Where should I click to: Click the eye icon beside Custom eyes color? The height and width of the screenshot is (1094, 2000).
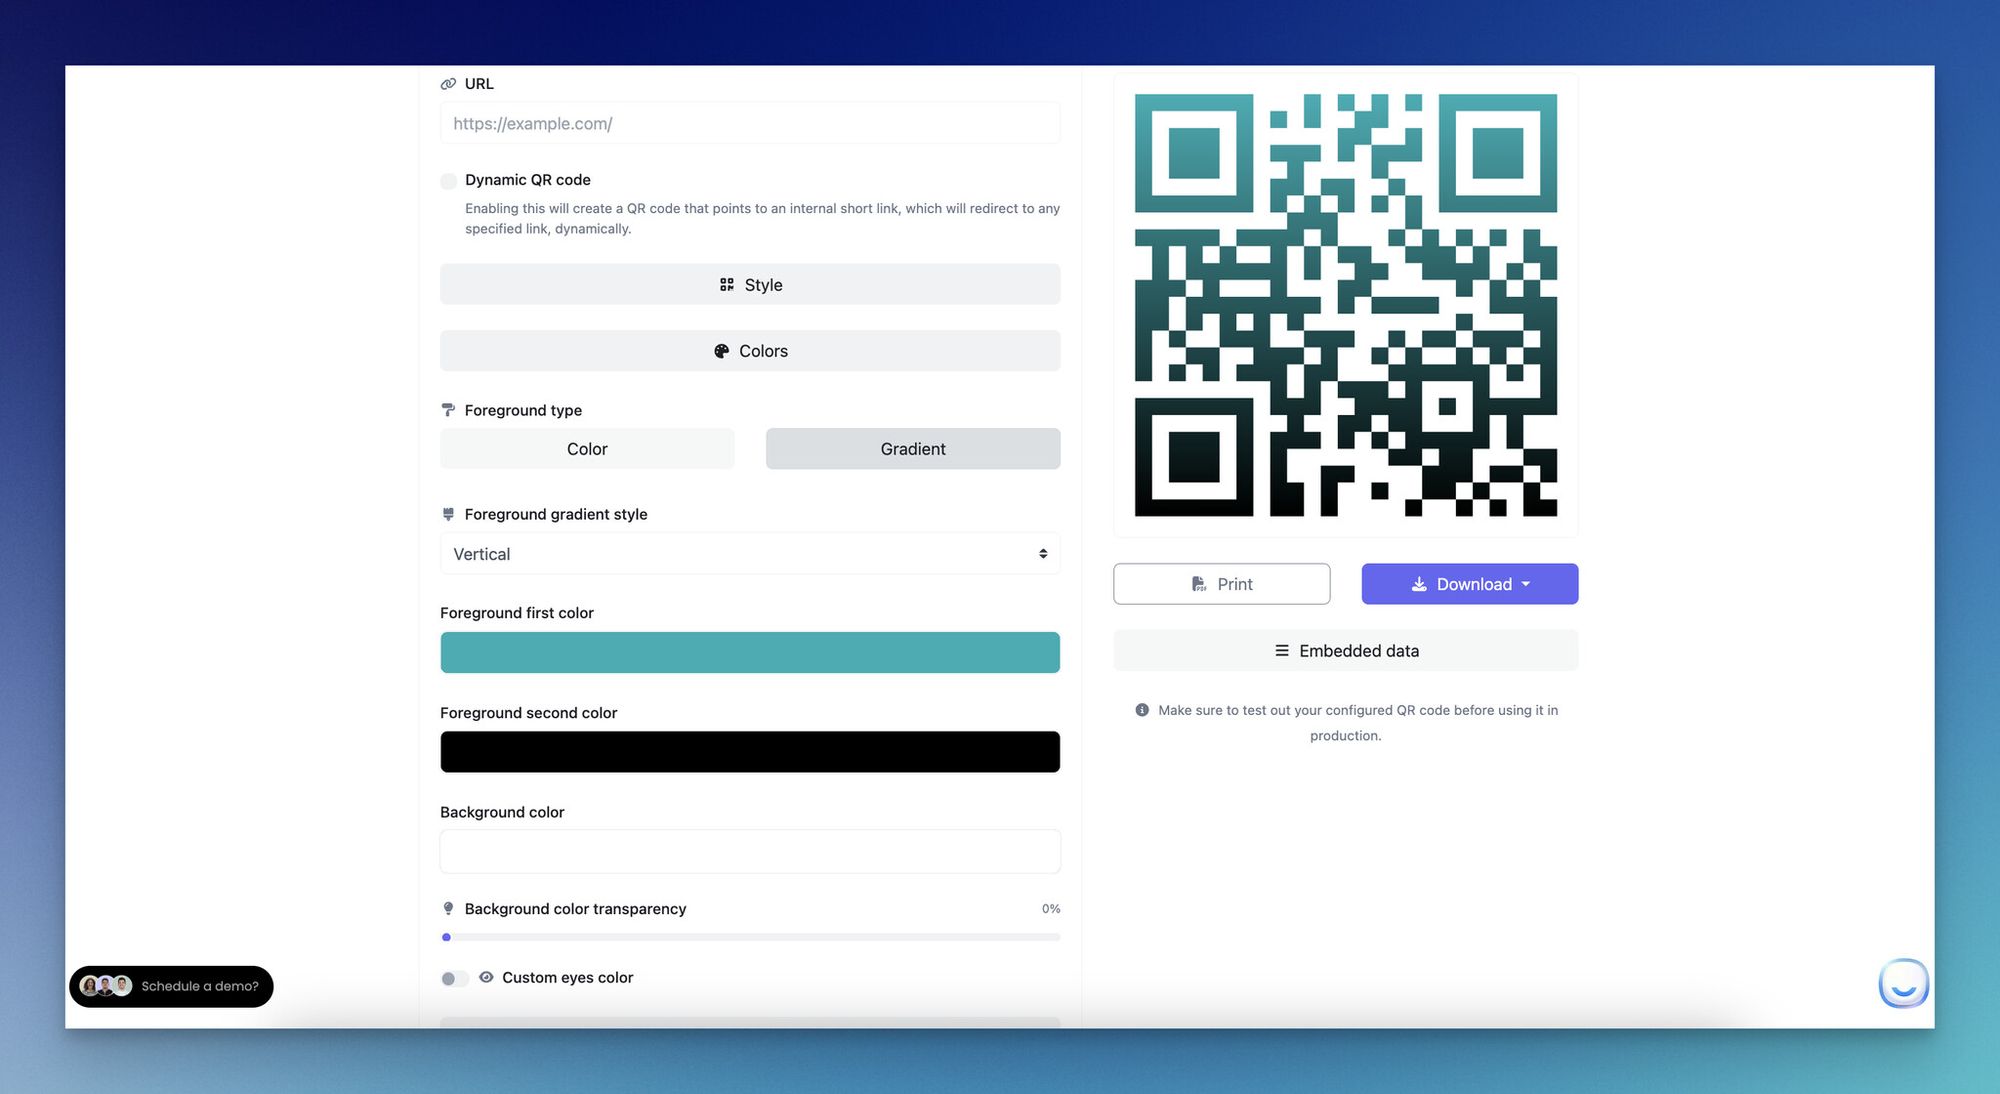point(486,978)
